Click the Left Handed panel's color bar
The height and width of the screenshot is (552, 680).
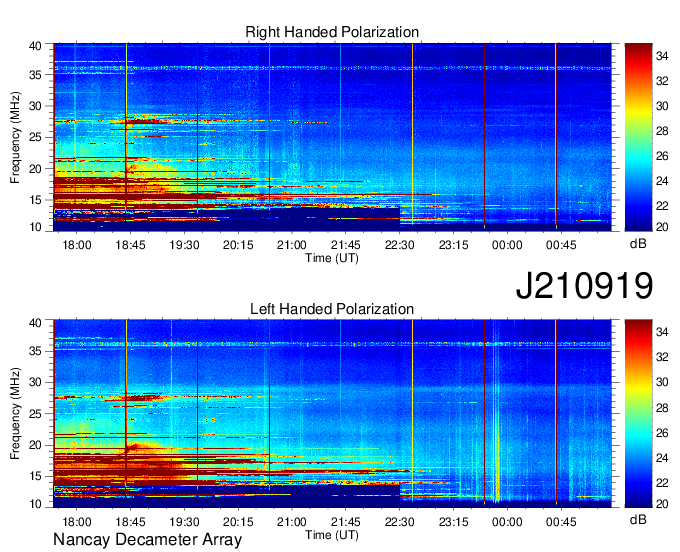pos(638,414)
